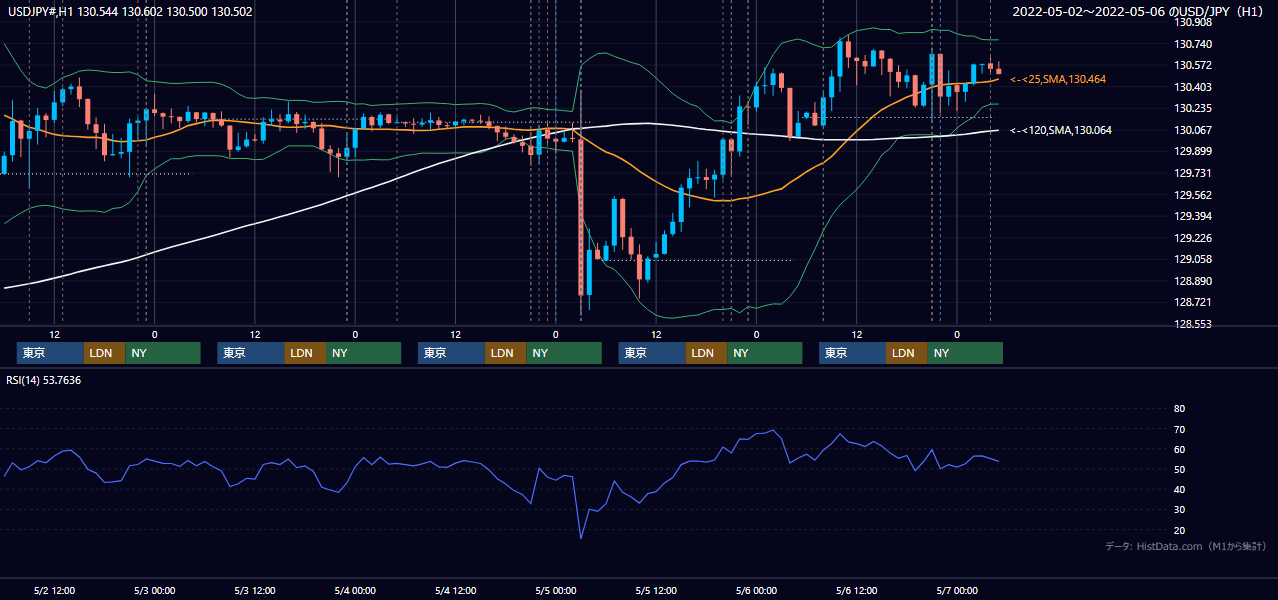The image size is (1278, 600).
Task: Click price axis label 129.899
Action: click(1193, 152)
